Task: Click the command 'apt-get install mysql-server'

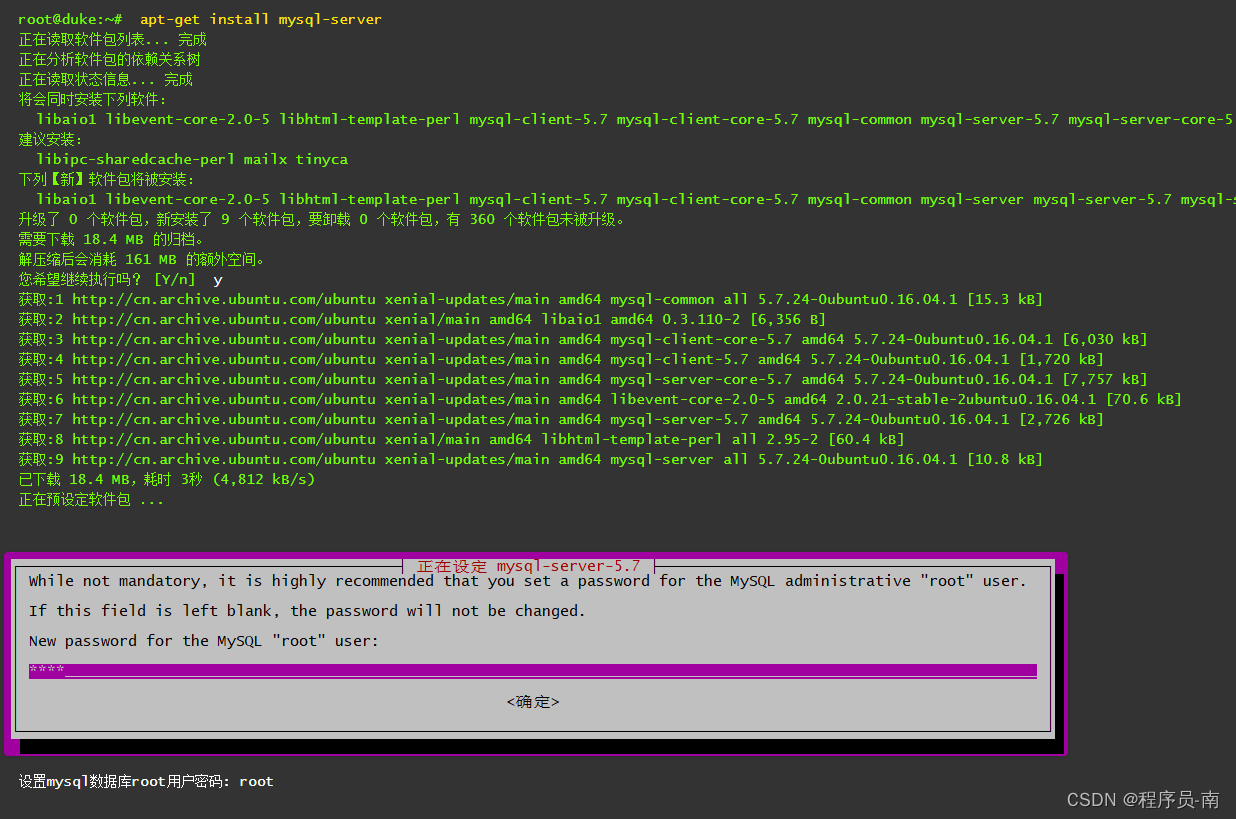Action: tap(260, 19)
